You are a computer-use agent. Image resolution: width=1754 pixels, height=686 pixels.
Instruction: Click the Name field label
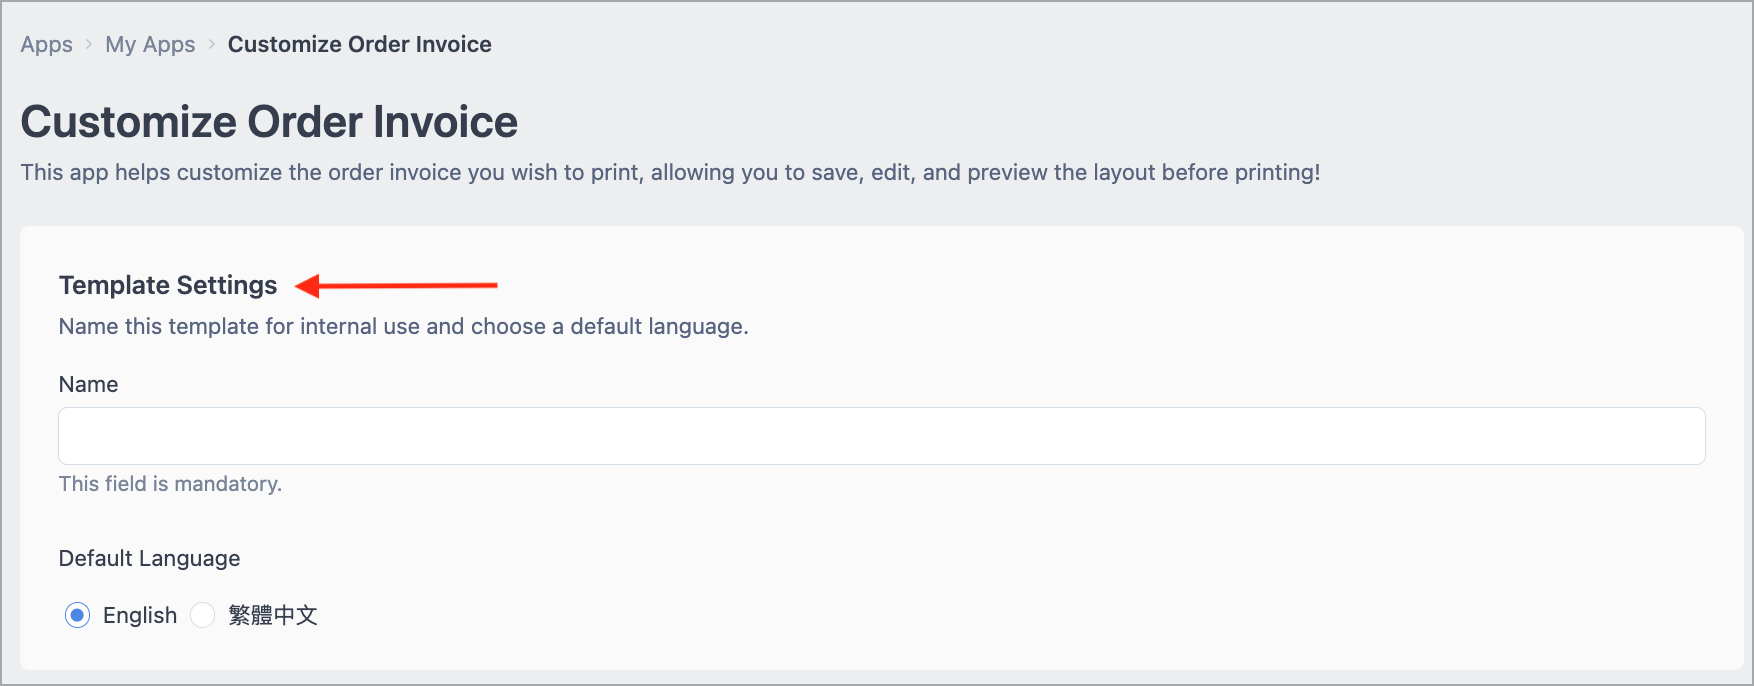(88, 385)
